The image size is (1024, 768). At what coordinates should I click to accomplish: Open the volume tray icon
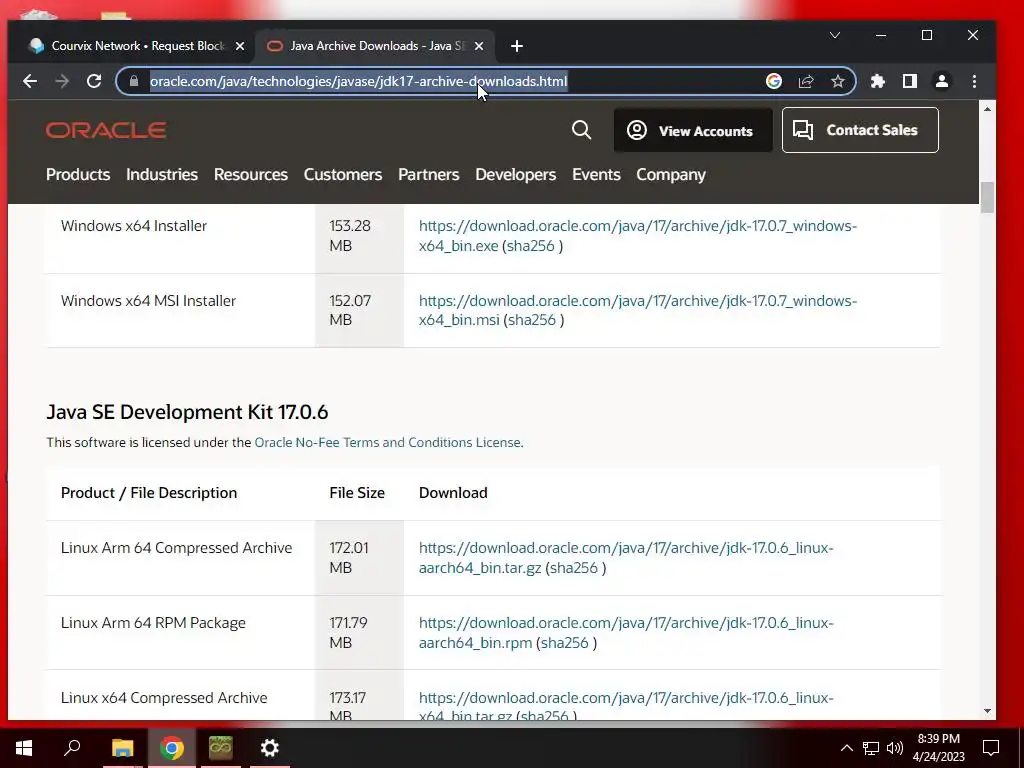895,748
